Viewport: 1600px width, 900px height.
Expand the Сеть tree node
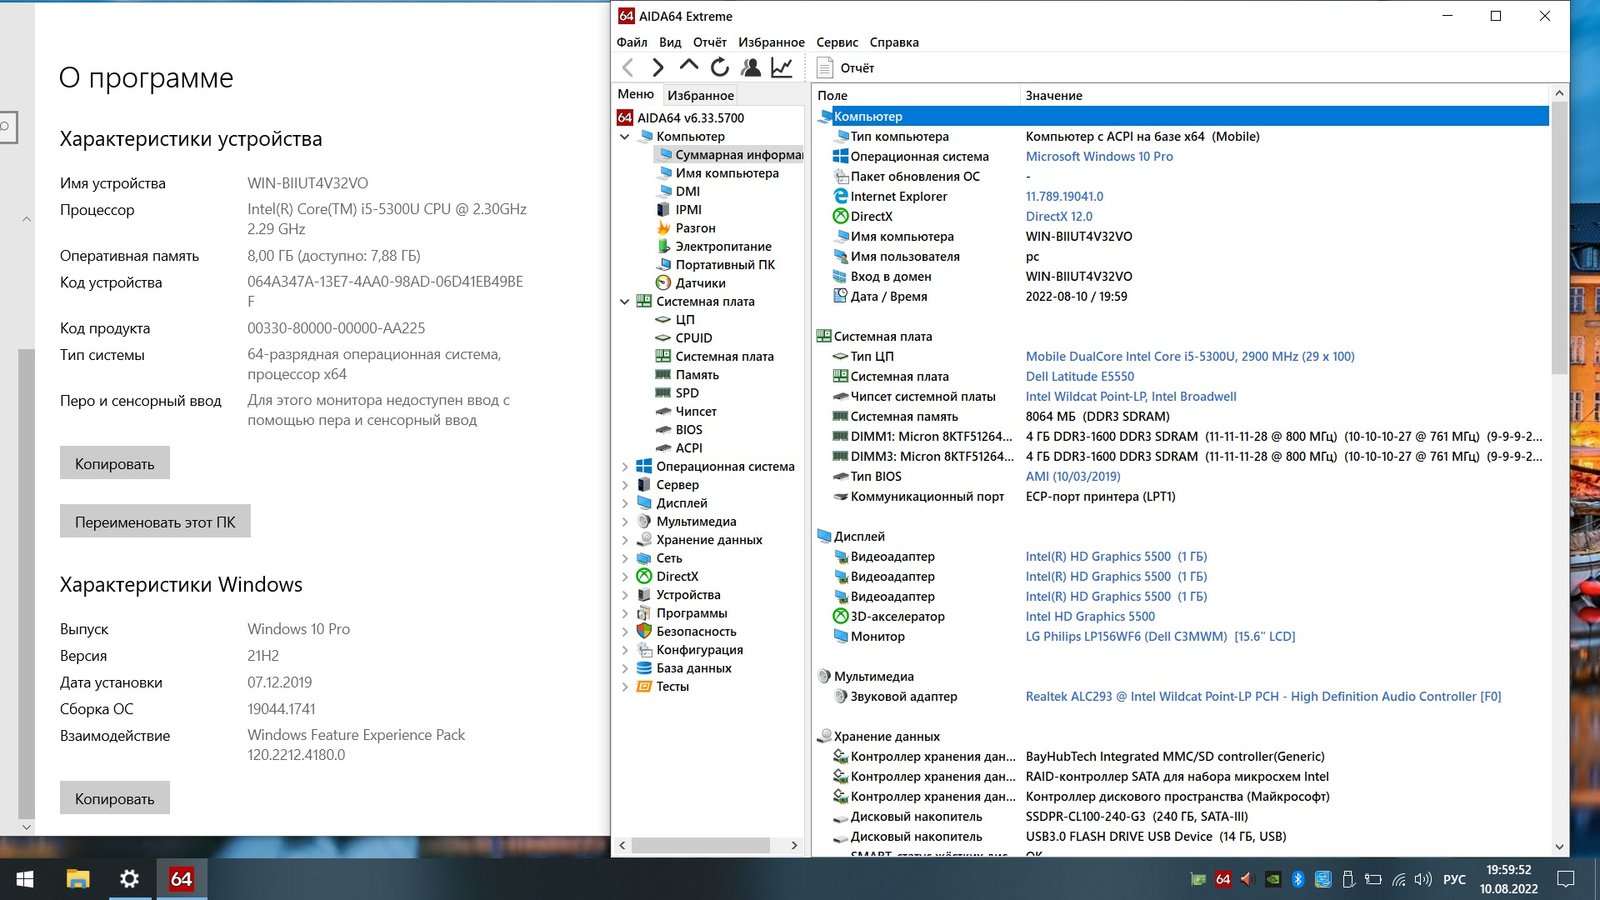[x=625, y=558]
